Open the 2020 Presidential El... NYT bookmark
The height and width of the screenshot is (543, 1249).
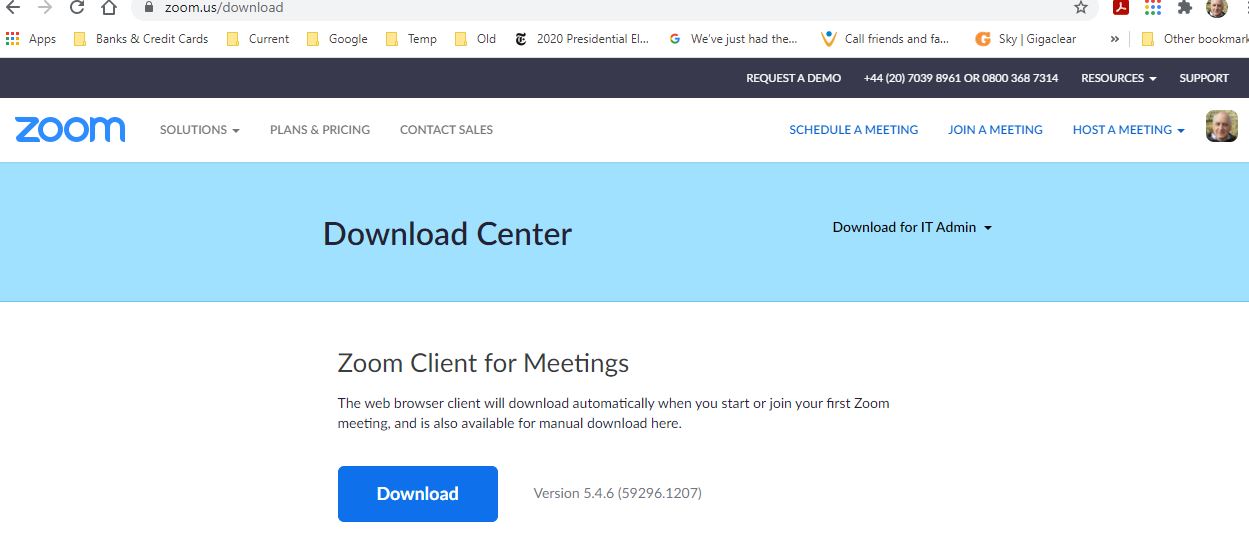coord(582,39)
